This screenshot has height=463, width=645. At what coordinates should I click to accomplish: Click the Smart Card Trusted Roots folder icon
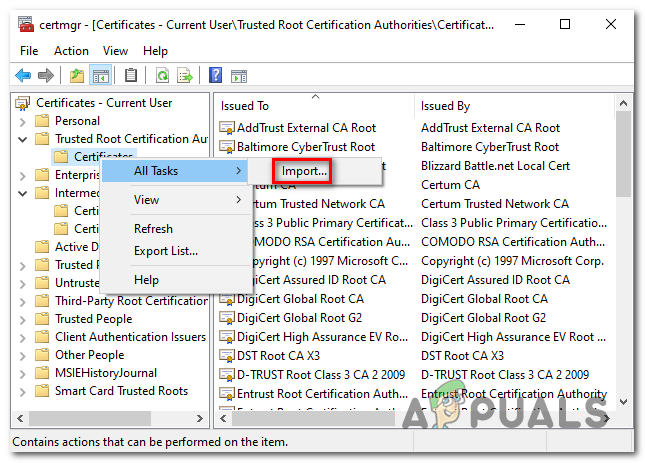tap(42, 391)
